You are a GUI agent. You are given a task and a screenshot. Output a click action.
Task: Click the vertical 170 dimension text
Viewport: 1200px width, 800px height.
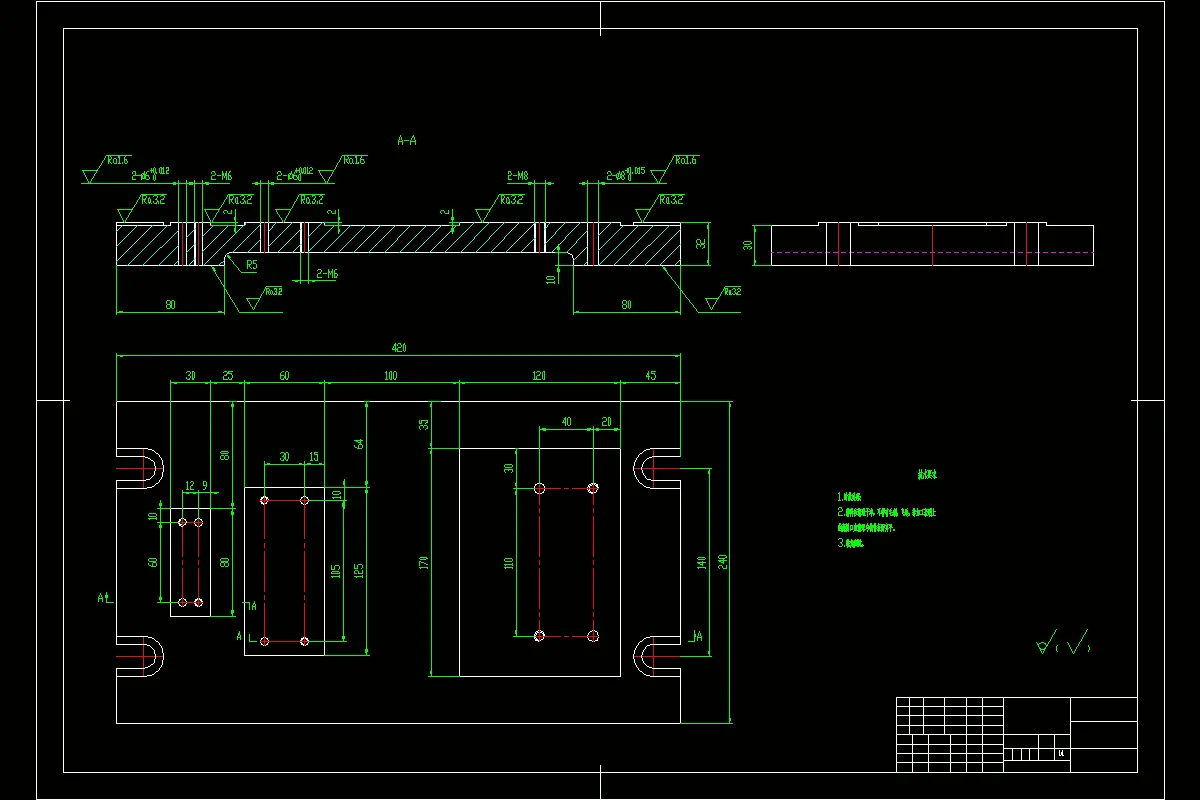click(x=424, y=563)
